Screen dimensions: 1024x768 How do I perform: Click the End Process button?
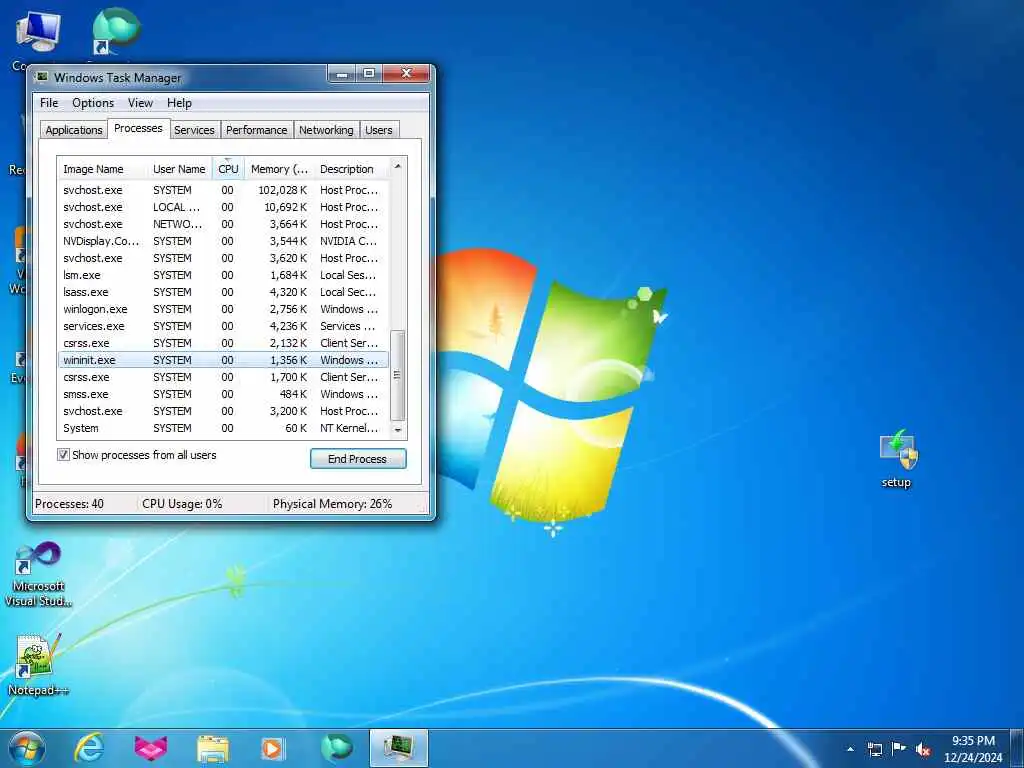click(x=358, y=459)
